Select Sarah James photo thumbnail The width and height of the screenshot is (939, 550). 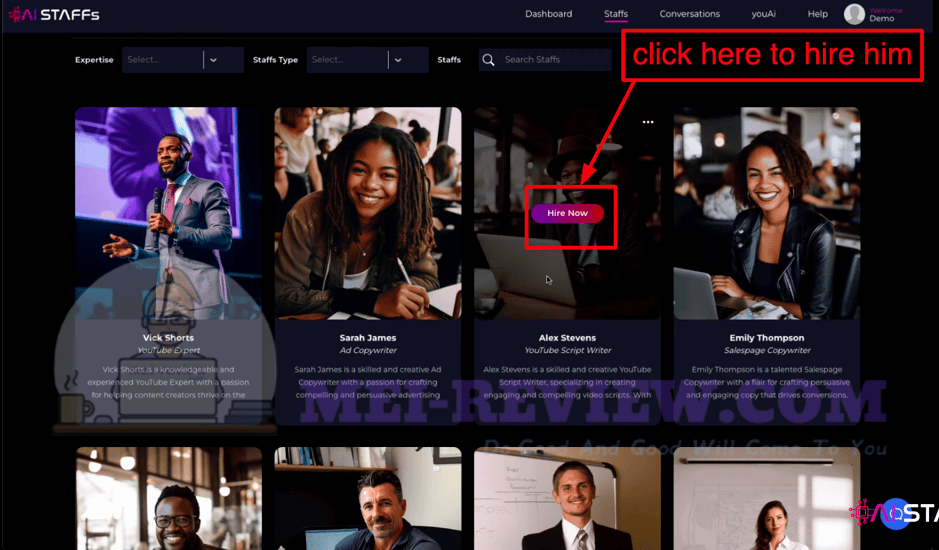tap(368, 213)
